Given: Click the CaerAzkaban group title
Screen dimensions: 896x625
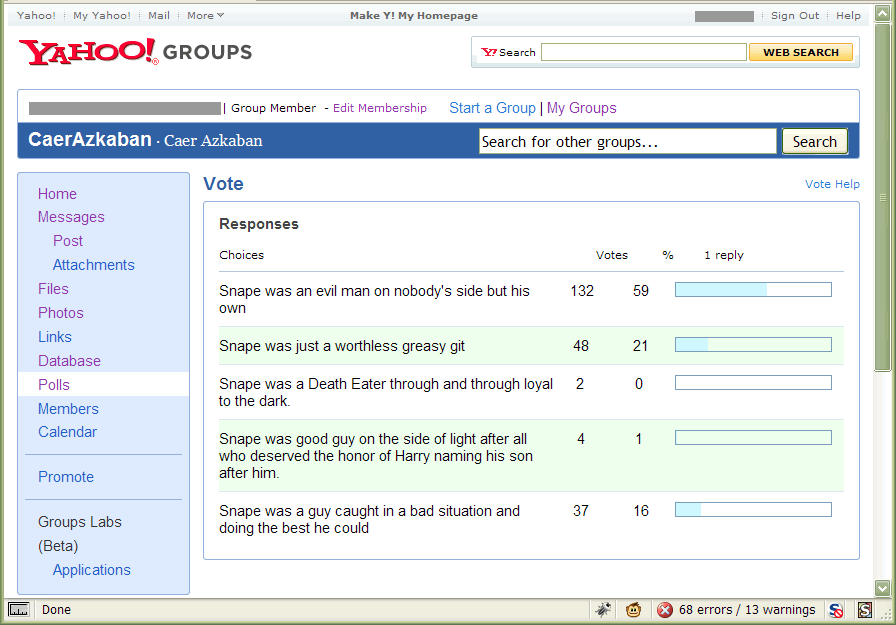Looking at the screenshot, I should click(90, 139).
